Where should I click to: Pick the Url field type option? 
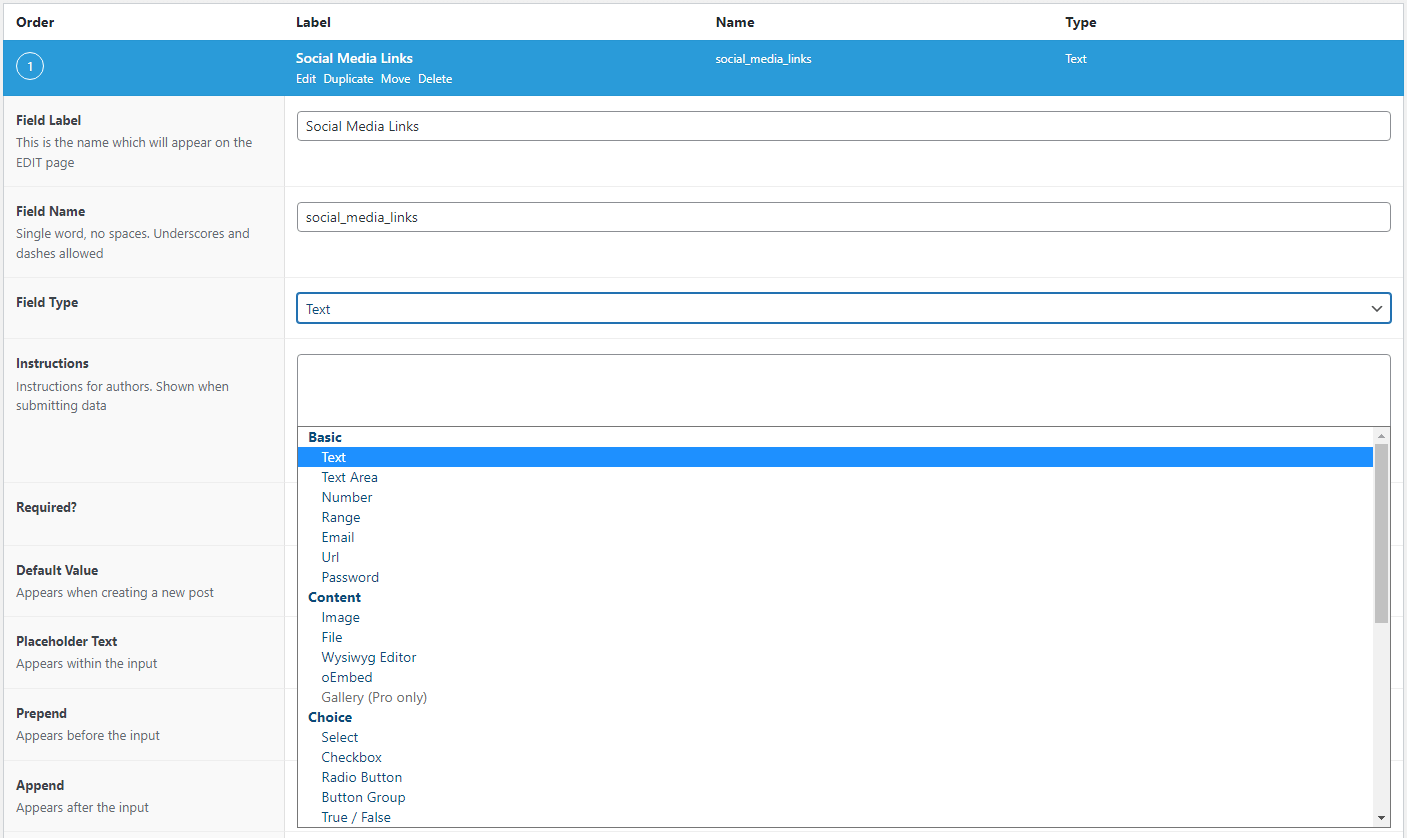coord(330,557)
